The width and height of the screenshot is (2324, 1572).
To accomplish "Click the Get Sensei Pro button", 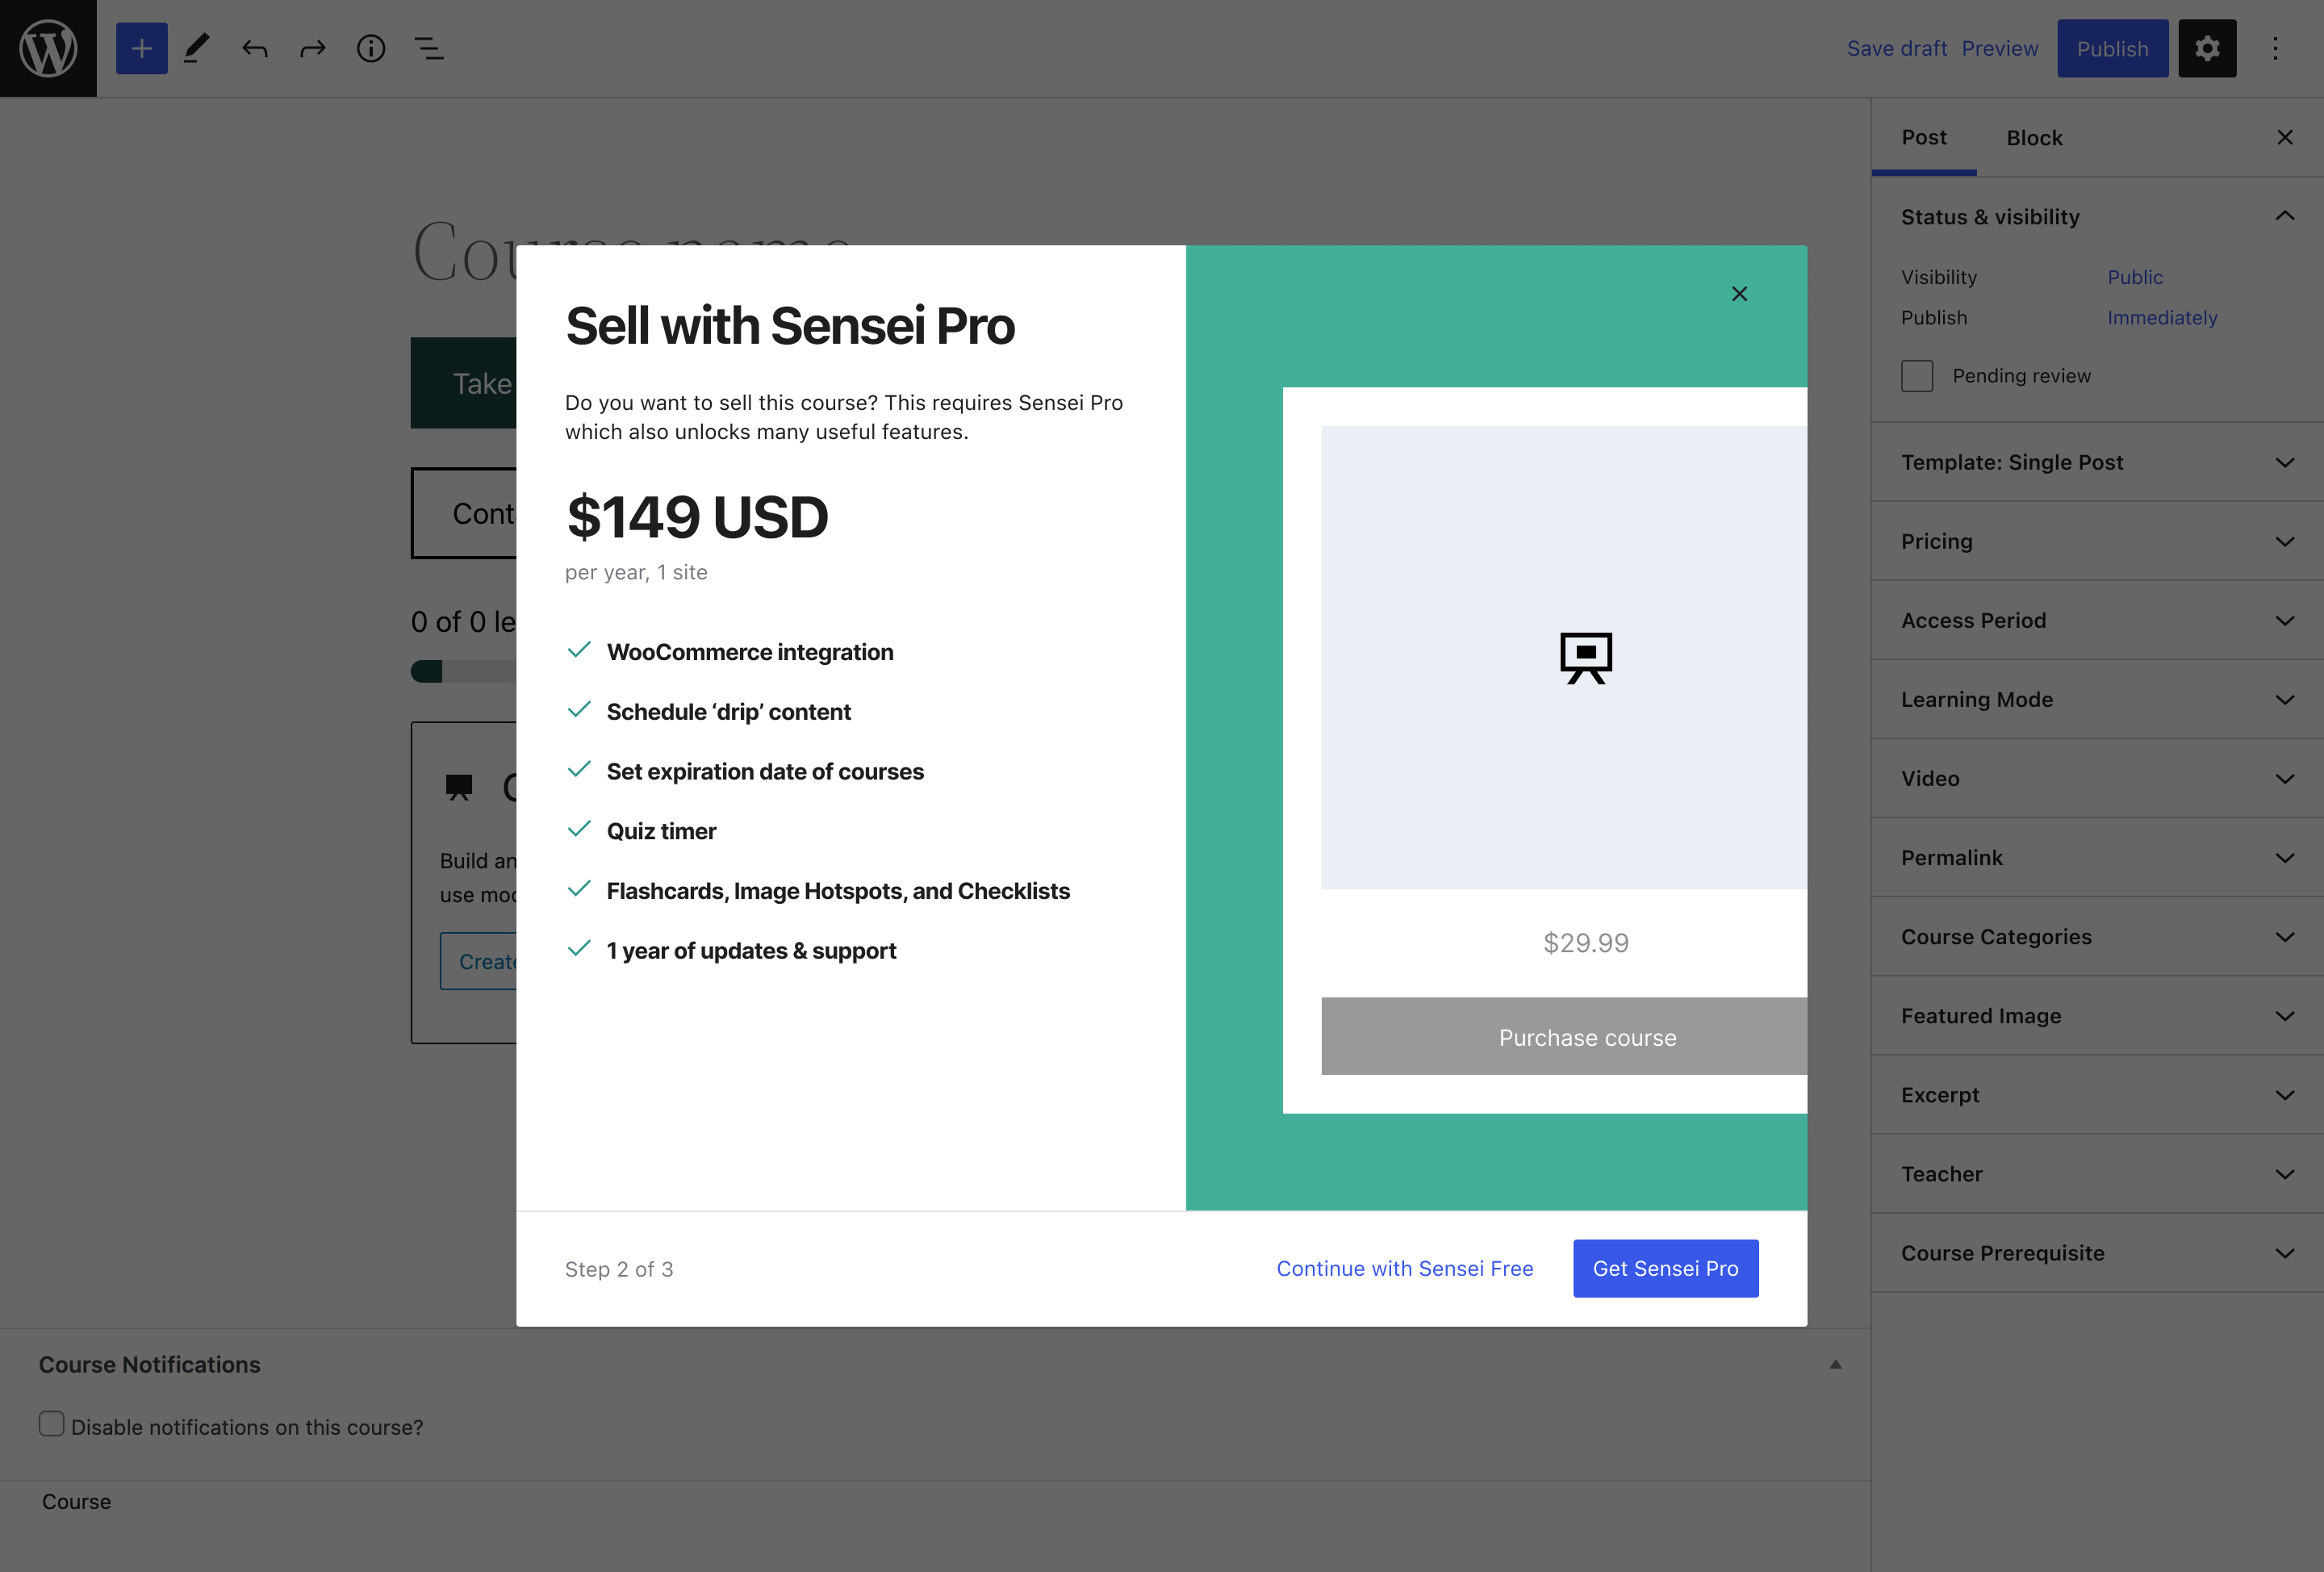I will tap(1665, 1268).
